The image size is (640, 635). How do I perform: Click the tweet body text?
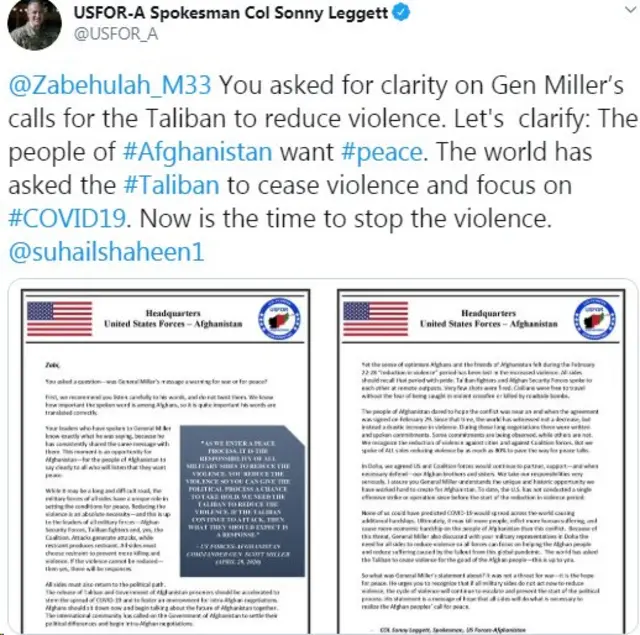click(x=322, y=169)
